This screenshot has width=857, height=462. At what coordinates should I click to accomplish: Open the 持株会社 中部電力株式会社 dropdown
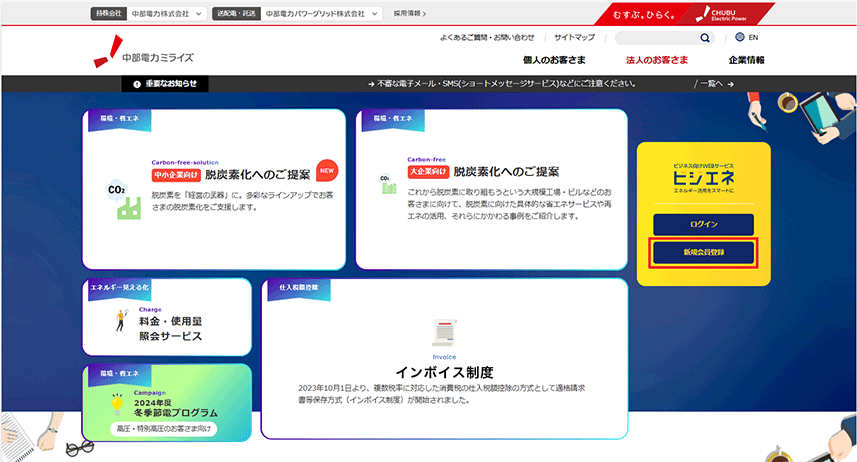pos(148,14)
